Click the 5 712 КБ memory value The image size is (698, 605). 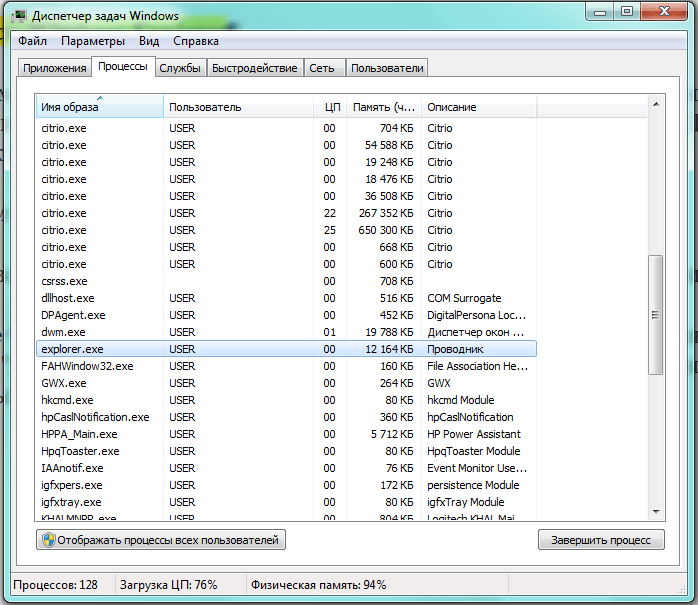(x=392, y=434)
